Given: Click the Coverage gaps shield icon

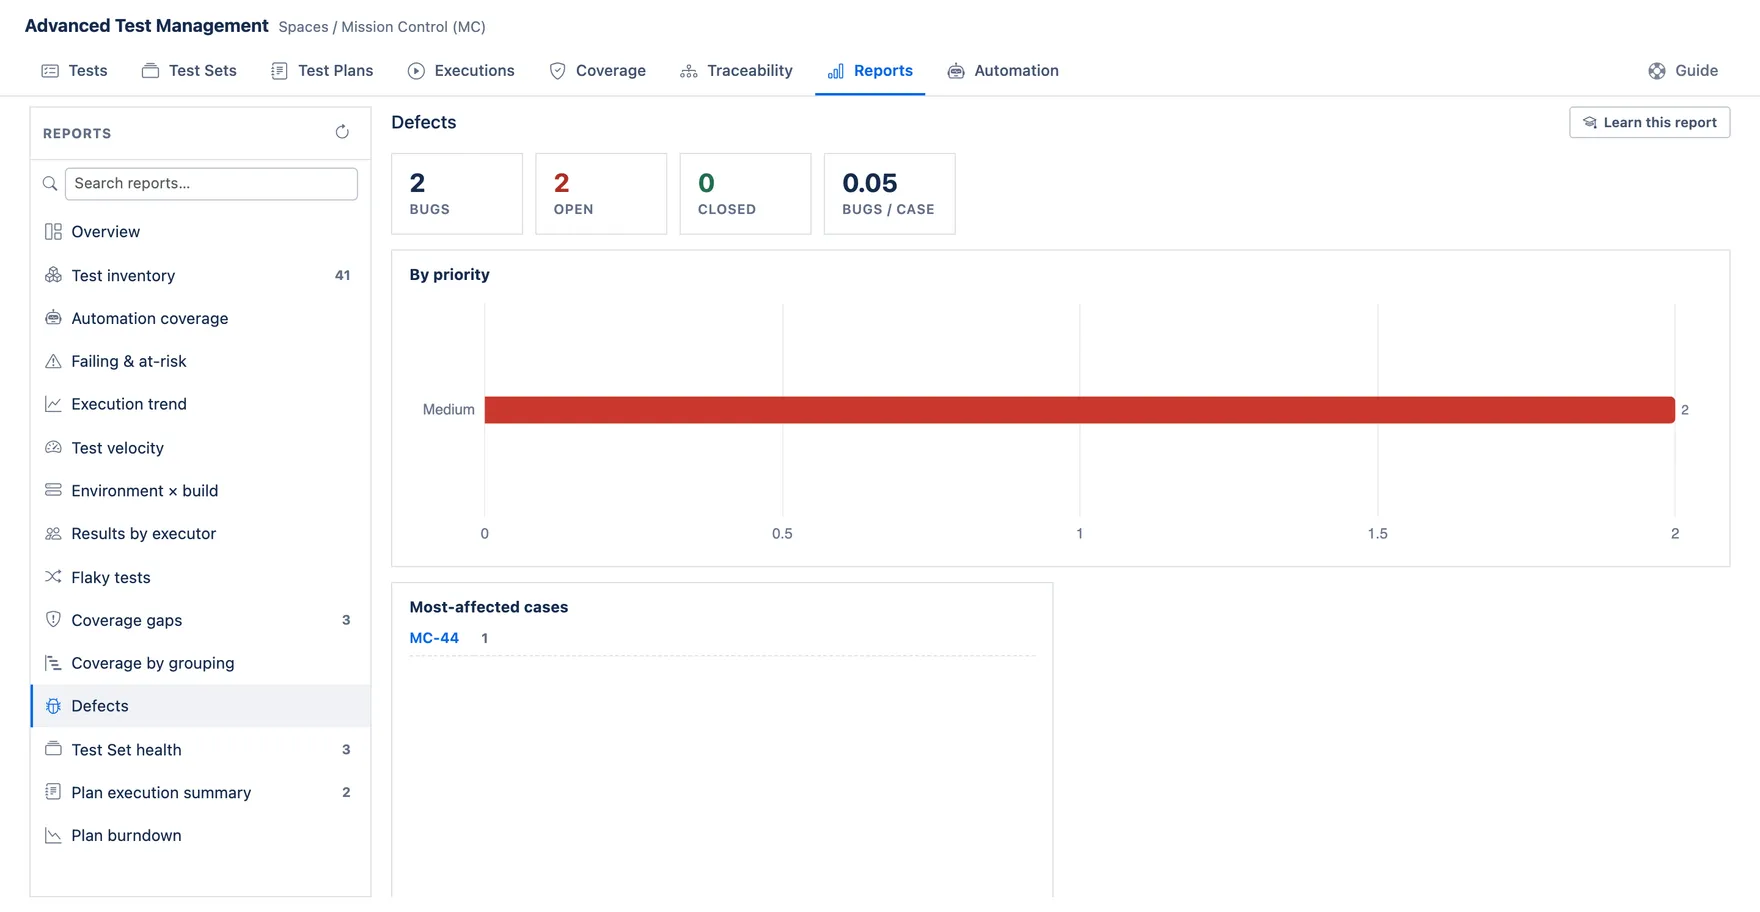Looking at the screenshot, I should [53, 620].
